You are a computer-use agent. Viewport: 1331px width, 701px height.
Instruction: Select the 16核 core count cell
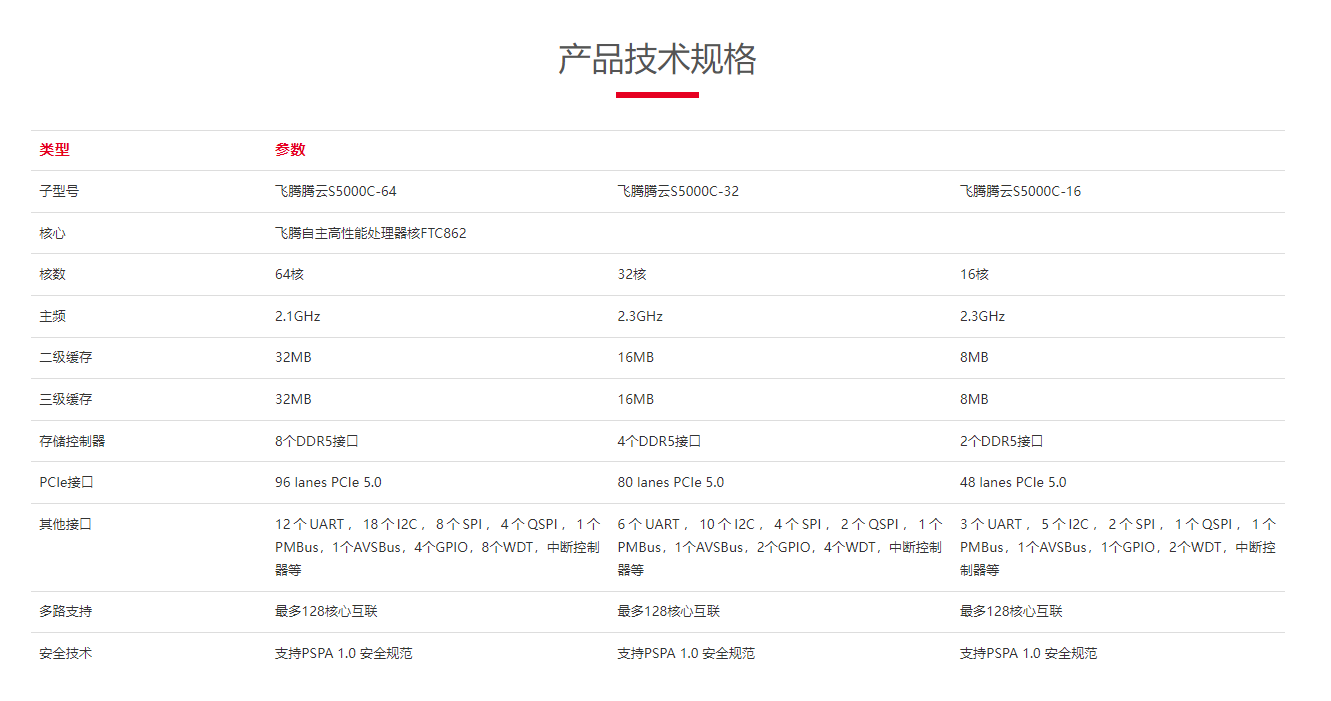[974, 274]
